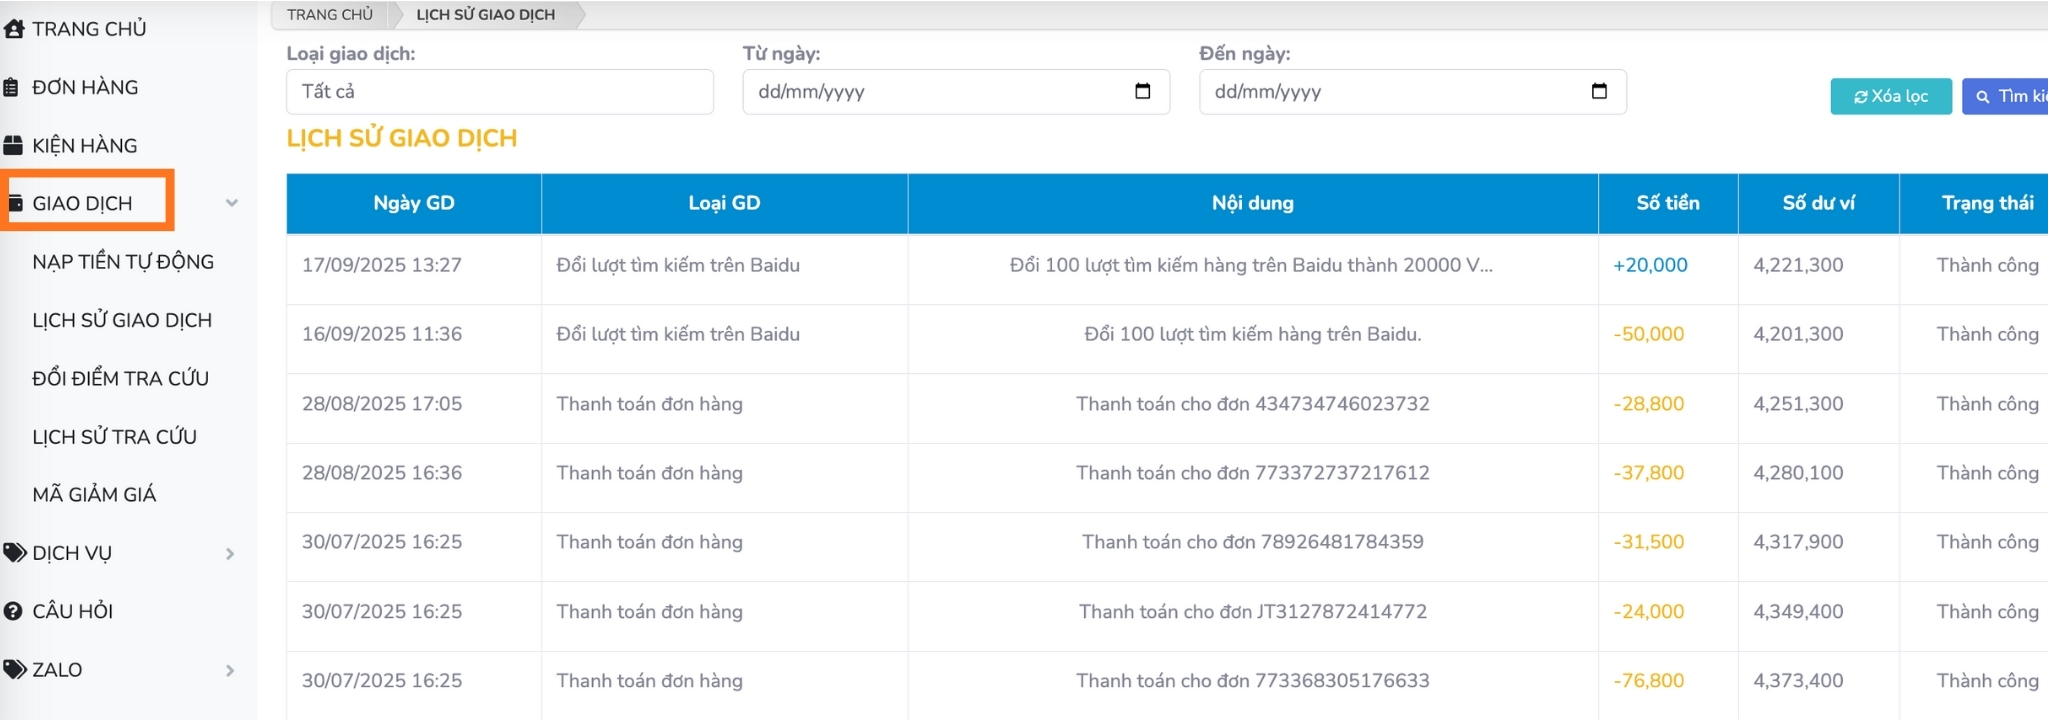This screenshot has height=720, width=2048.
Task: Open NẠP TIỀN TỰ ĐỘNG menu item
Action: coord(123,262)
